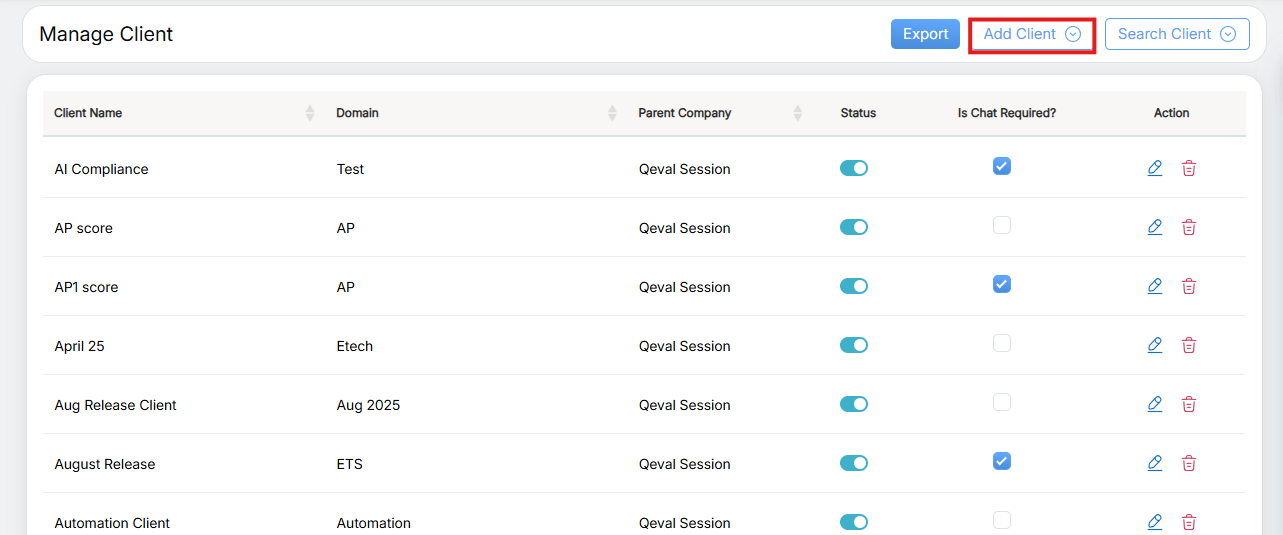
Task: Expand the Search Client panel
Action: [1176, 34]
